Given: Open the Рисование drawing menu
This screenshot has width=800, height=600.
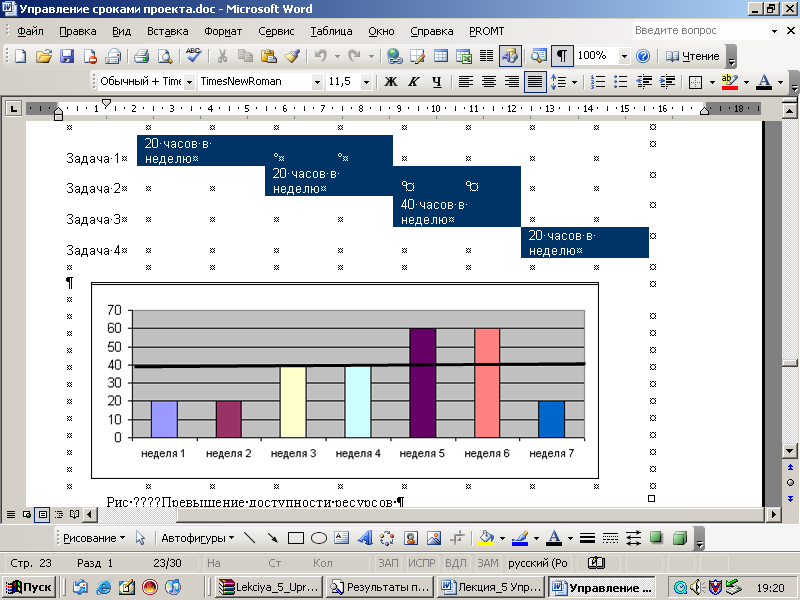Looking at the screenshot, I should coord(93,538).
